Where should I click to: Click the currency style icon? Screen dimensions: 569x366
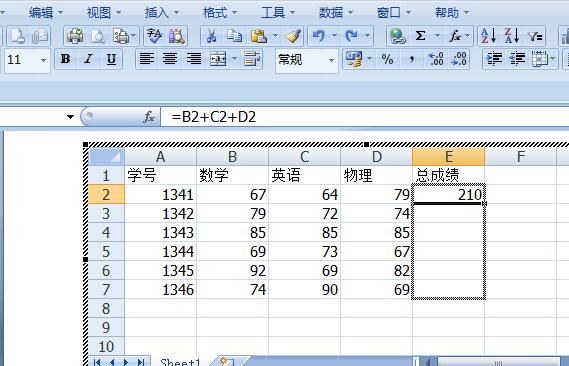tap(354, 59)
